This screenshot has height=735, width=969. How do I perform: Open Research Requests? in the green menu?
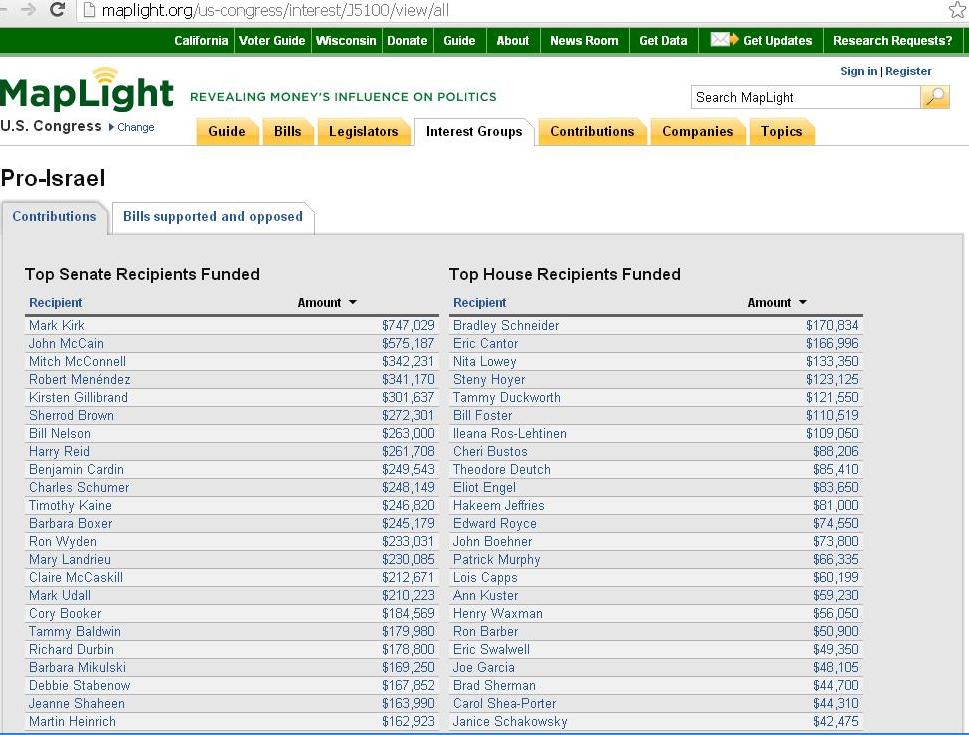click(x=892, y=41)
